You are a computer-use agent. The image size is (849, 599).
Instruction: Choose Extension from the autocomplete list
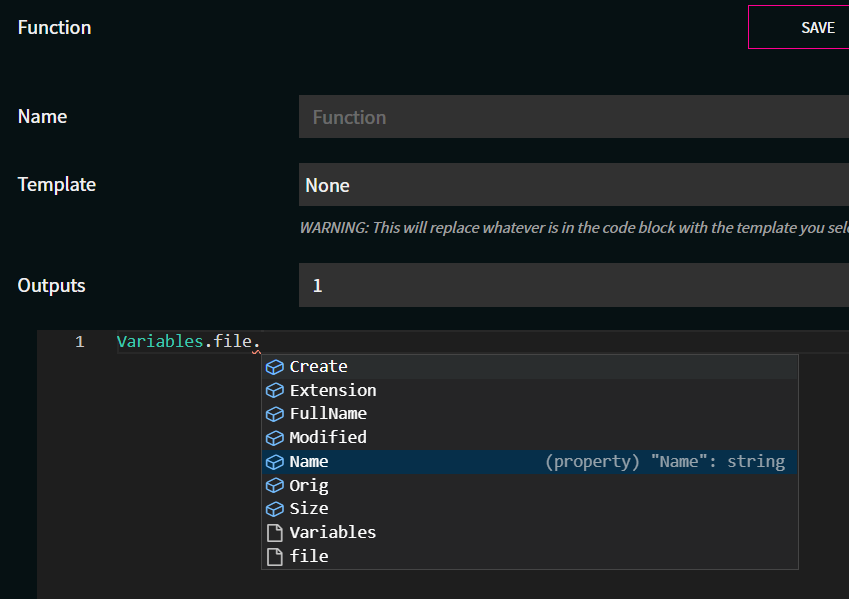(530, 390)
